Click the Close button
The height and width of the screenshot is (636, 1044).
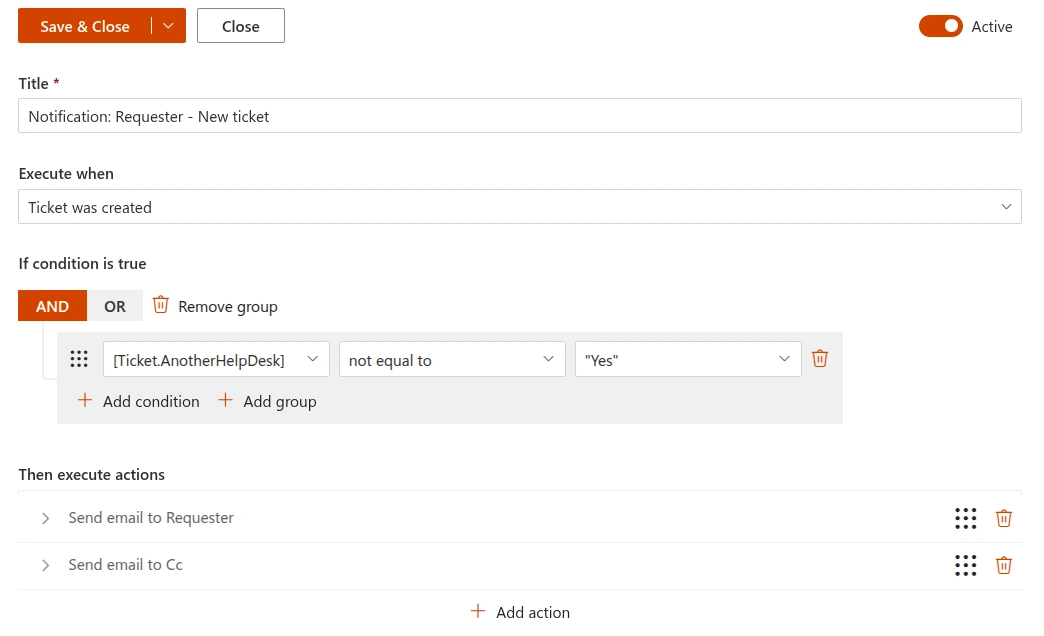click(x=240, y=26)
